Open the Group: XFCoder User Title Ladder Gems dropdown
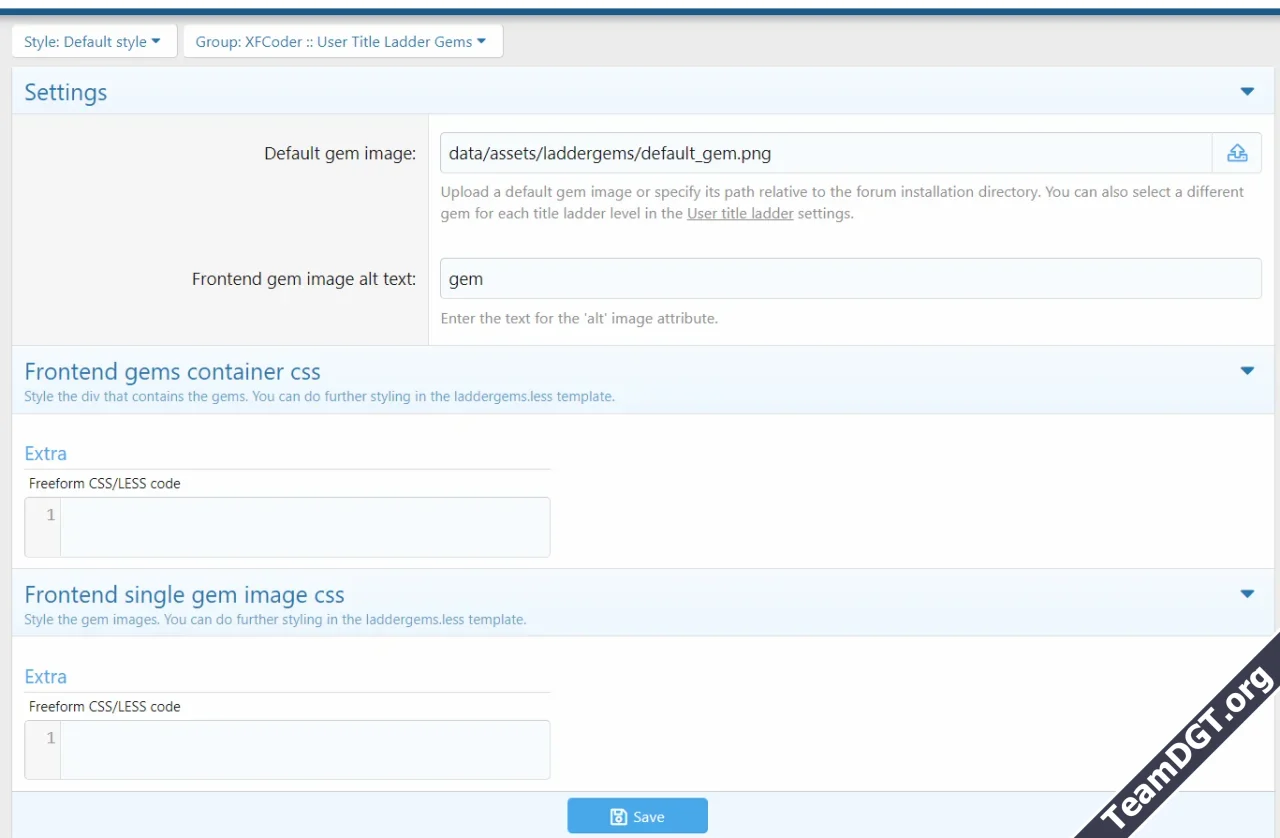Screen dimensions: 1280x838 [x=342, y=42]
